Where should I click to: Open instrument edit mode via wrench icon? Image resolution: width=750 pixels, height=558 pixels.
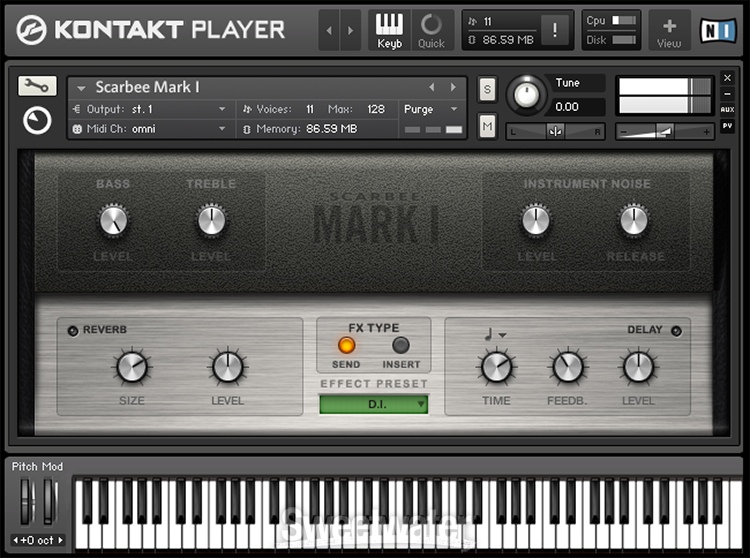pos(37,86)
